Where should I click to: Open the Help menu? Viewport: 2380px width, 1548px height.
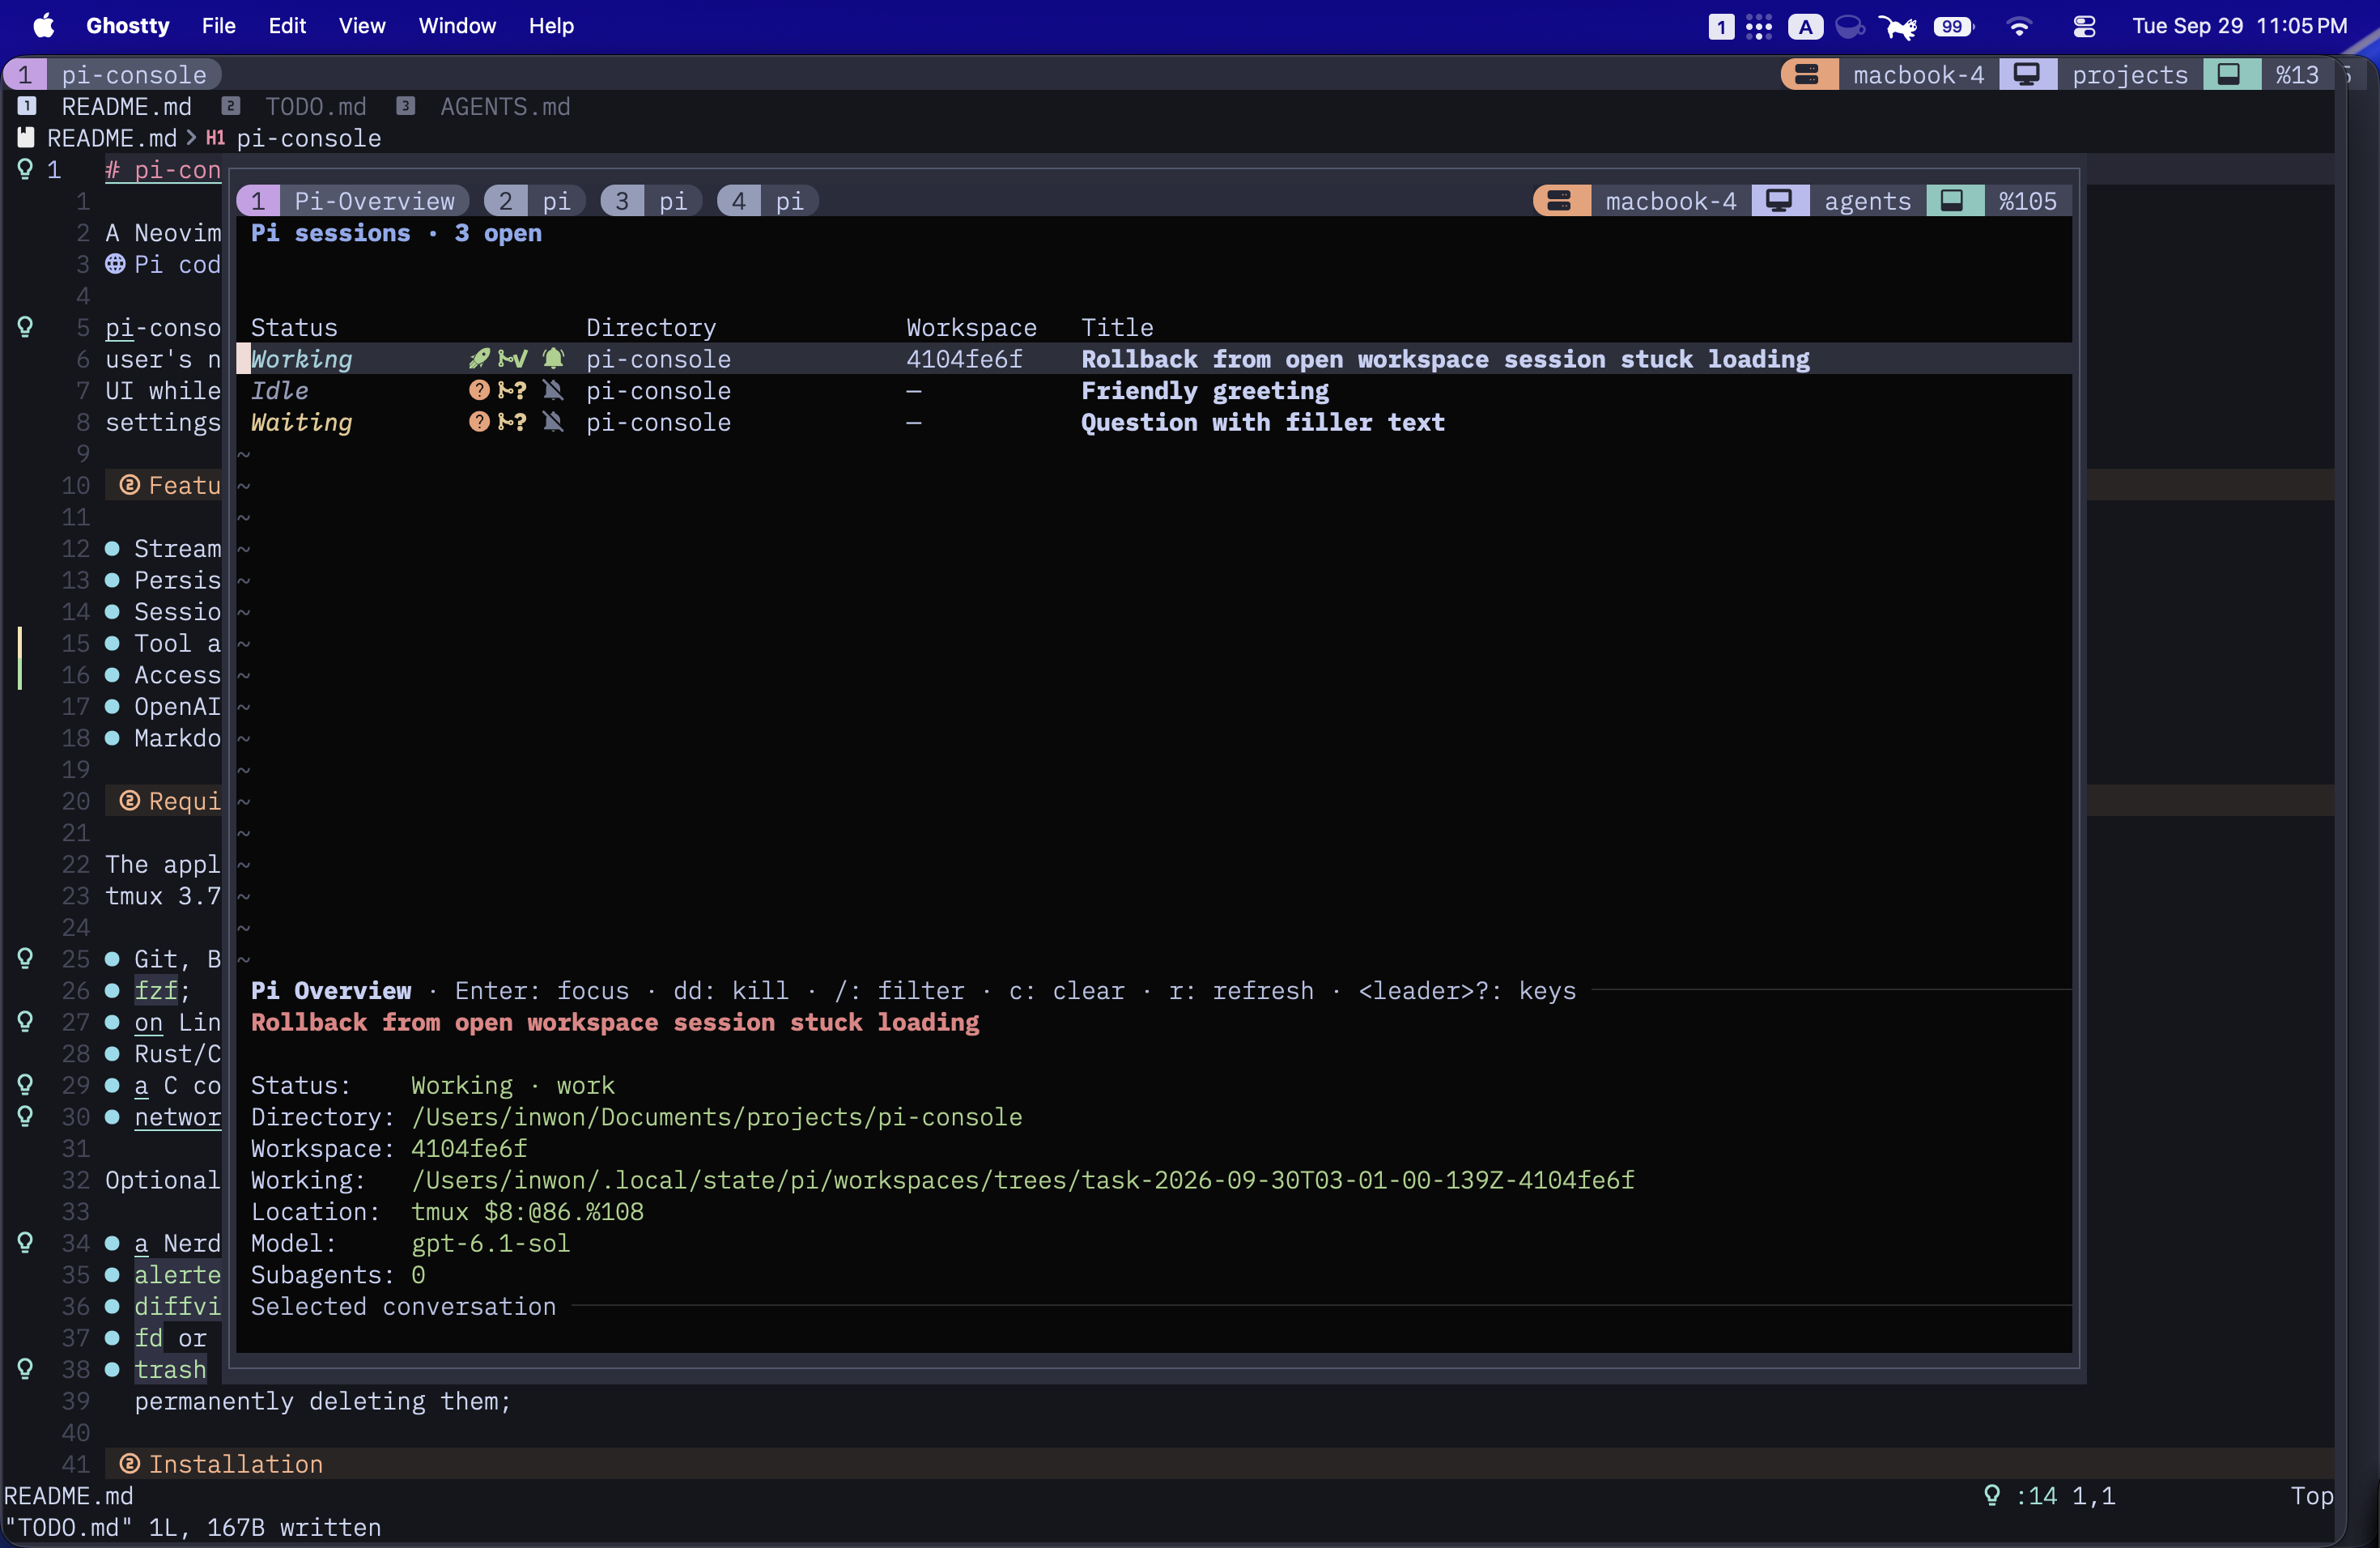[x=551, y=26]
